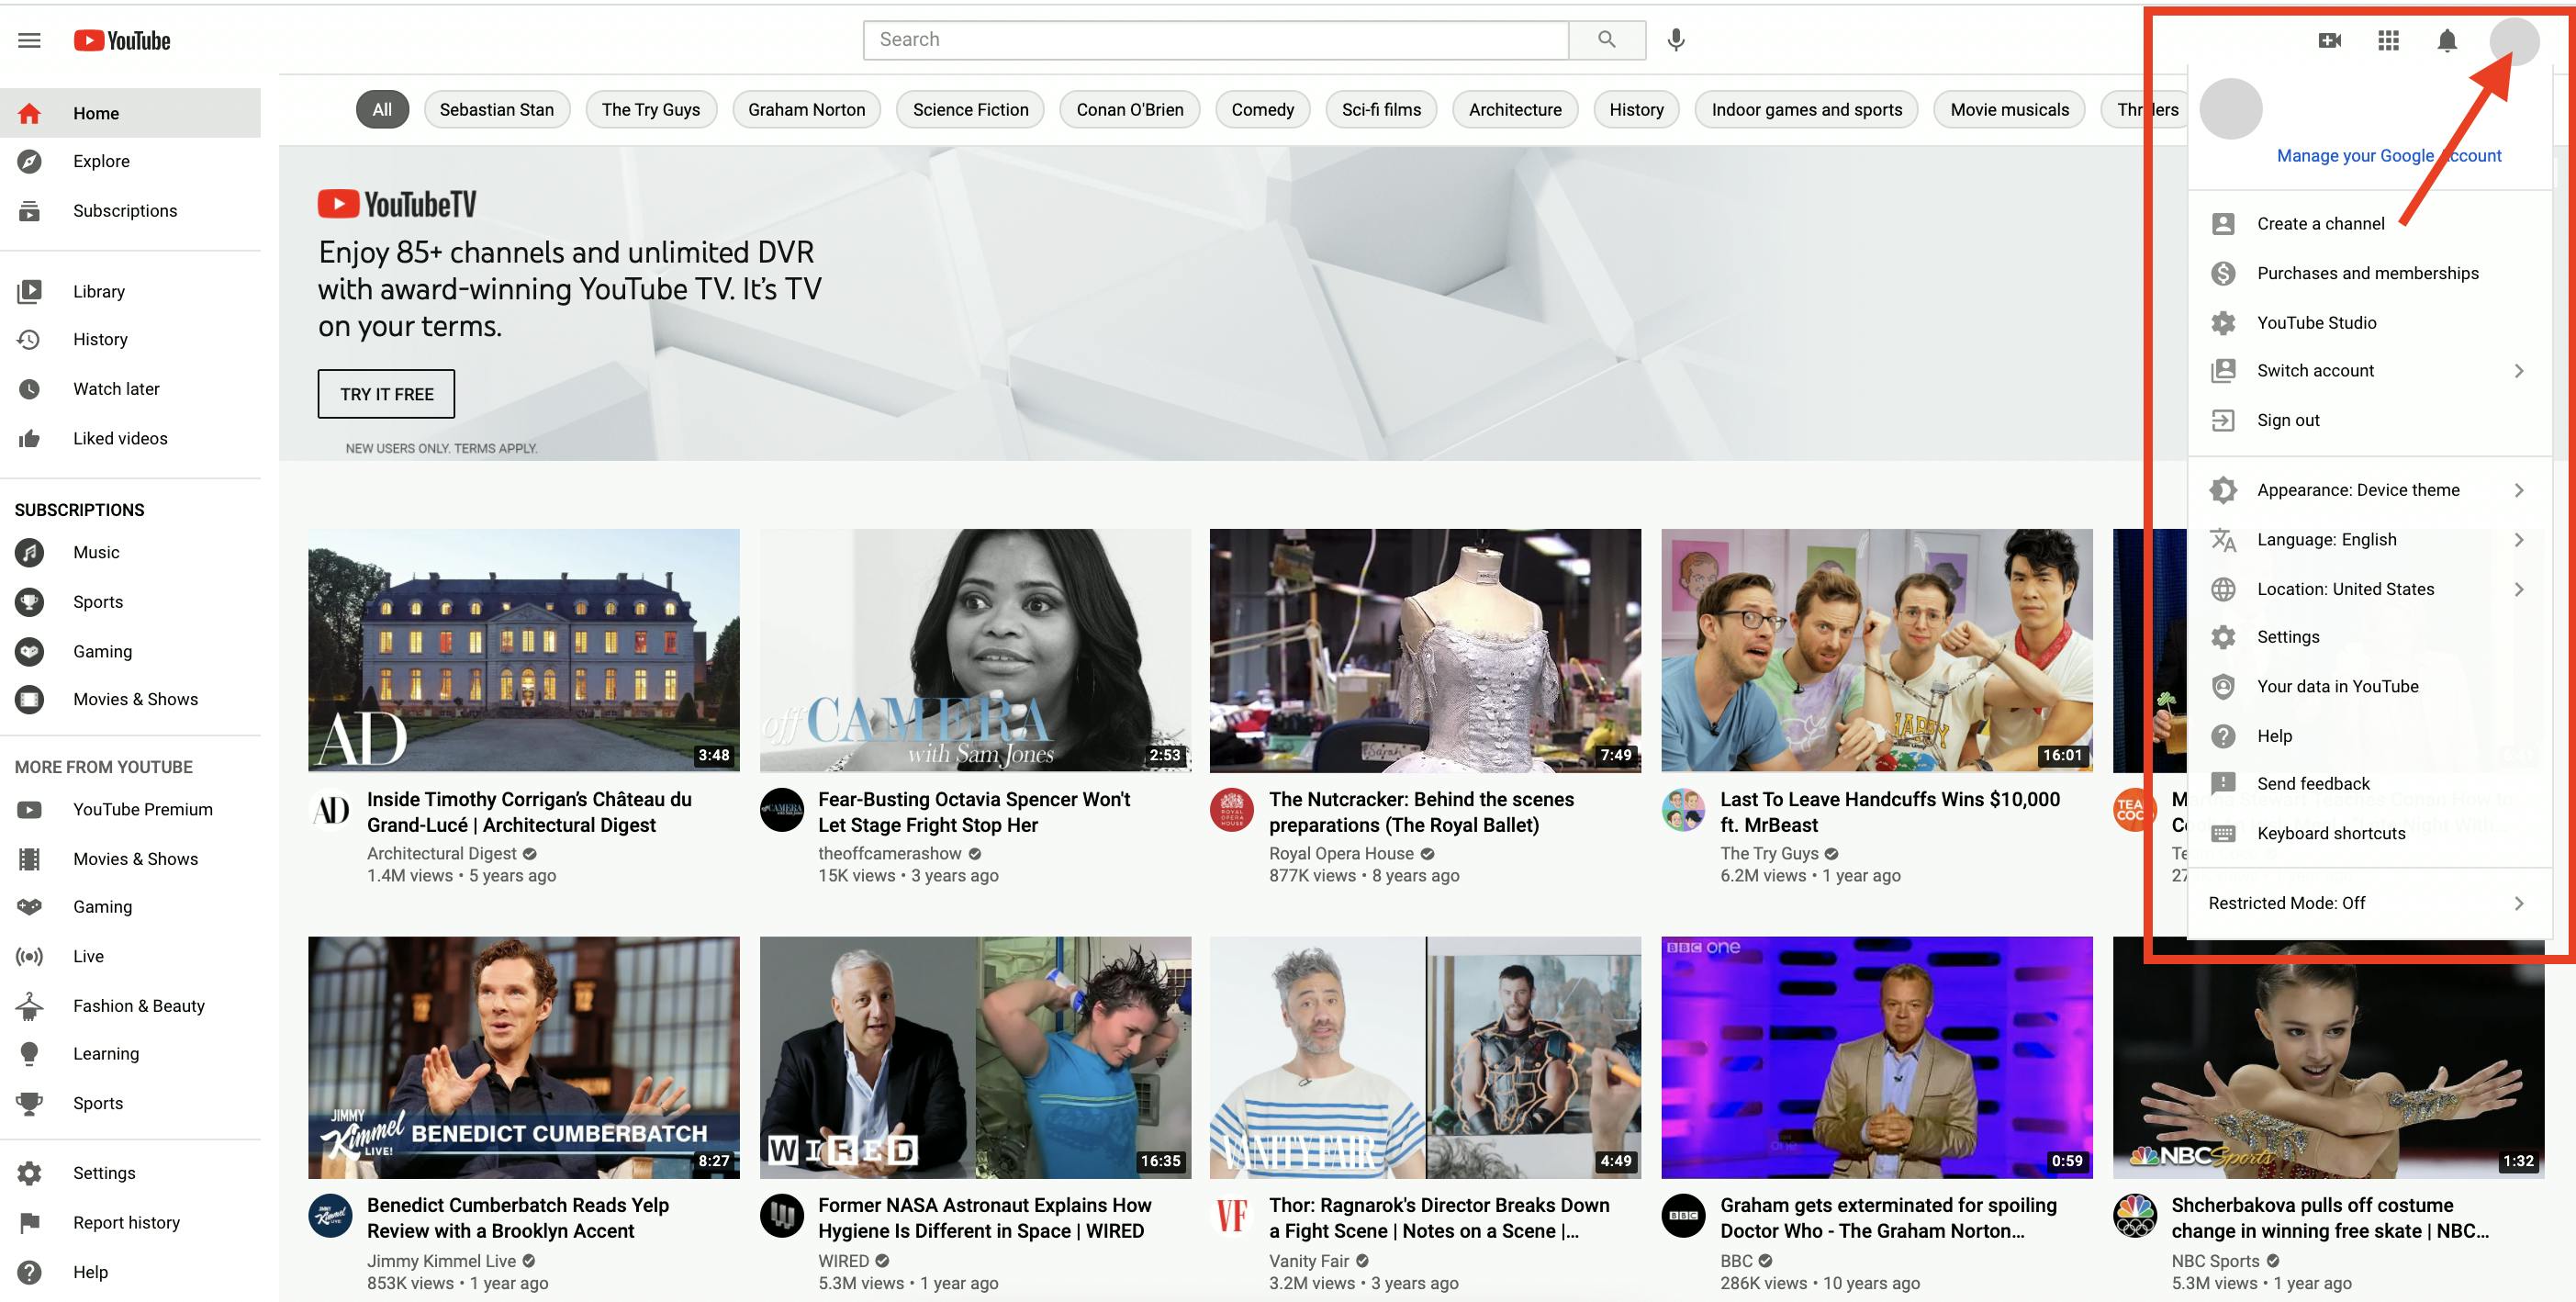The image size is (2576, 1302).
Task: Select the All filter chip
Action: tap(382, 110)
